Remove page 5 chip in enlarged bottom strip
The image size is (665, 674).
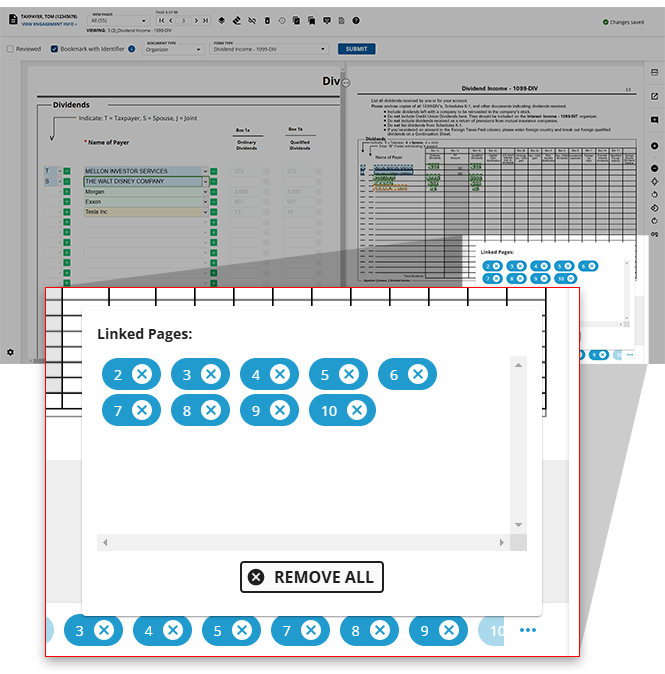coord(242,630)
